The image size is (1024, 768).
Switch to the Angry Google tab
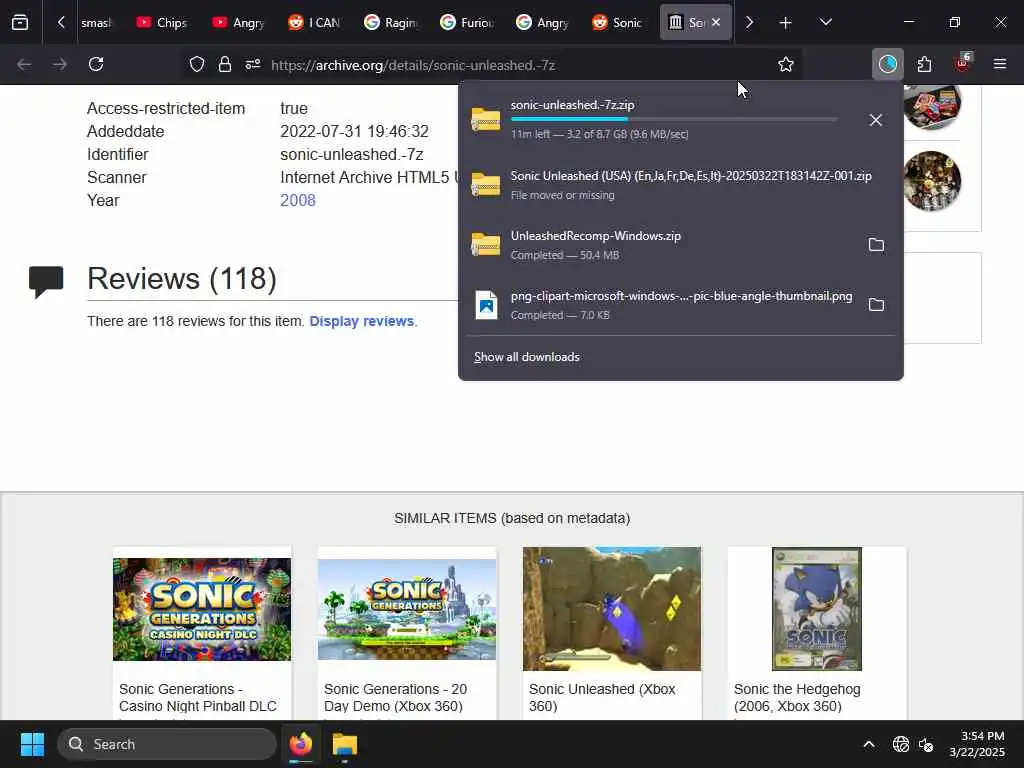[541, 23]
